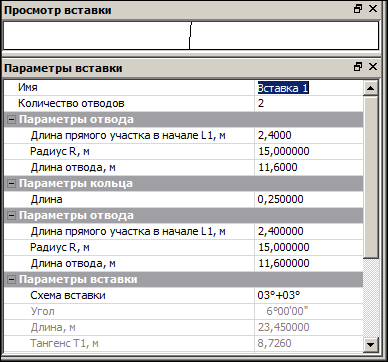388x362 pixels.
Task: Collapse the second Параметры отвода group
Action: pos(11,215)
